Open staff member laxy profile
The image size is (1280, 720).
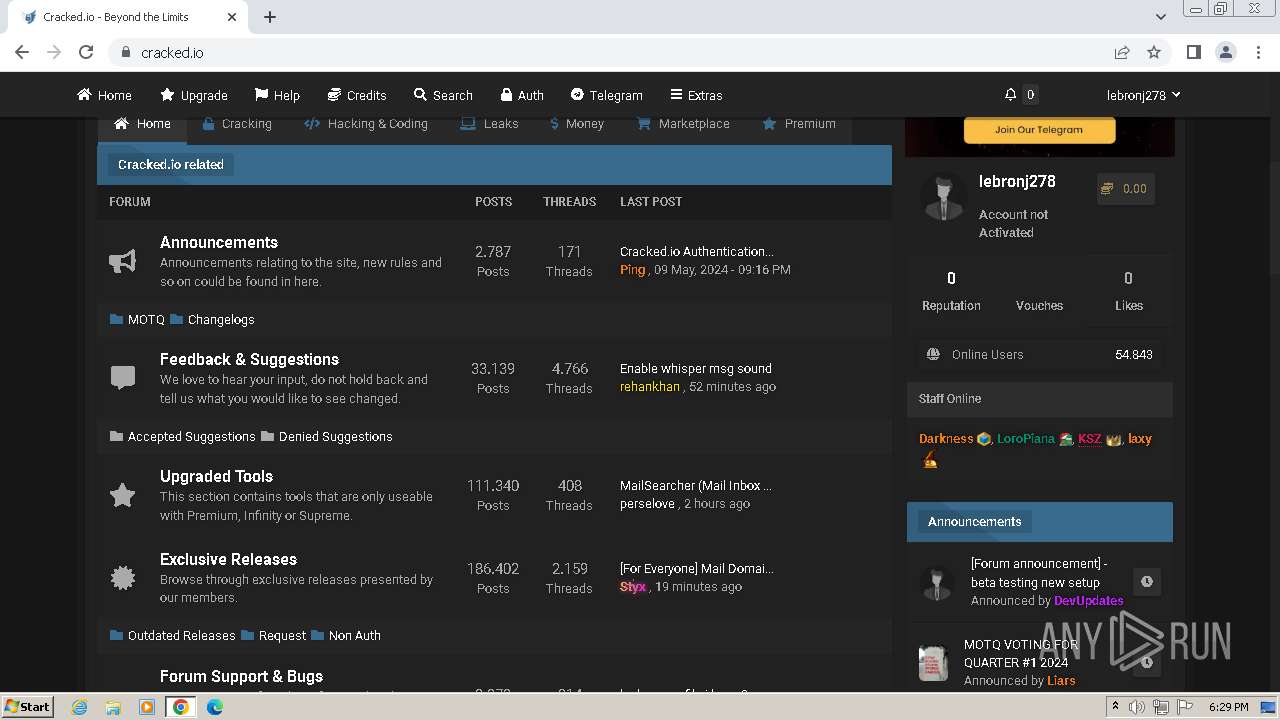[1140, 438]
